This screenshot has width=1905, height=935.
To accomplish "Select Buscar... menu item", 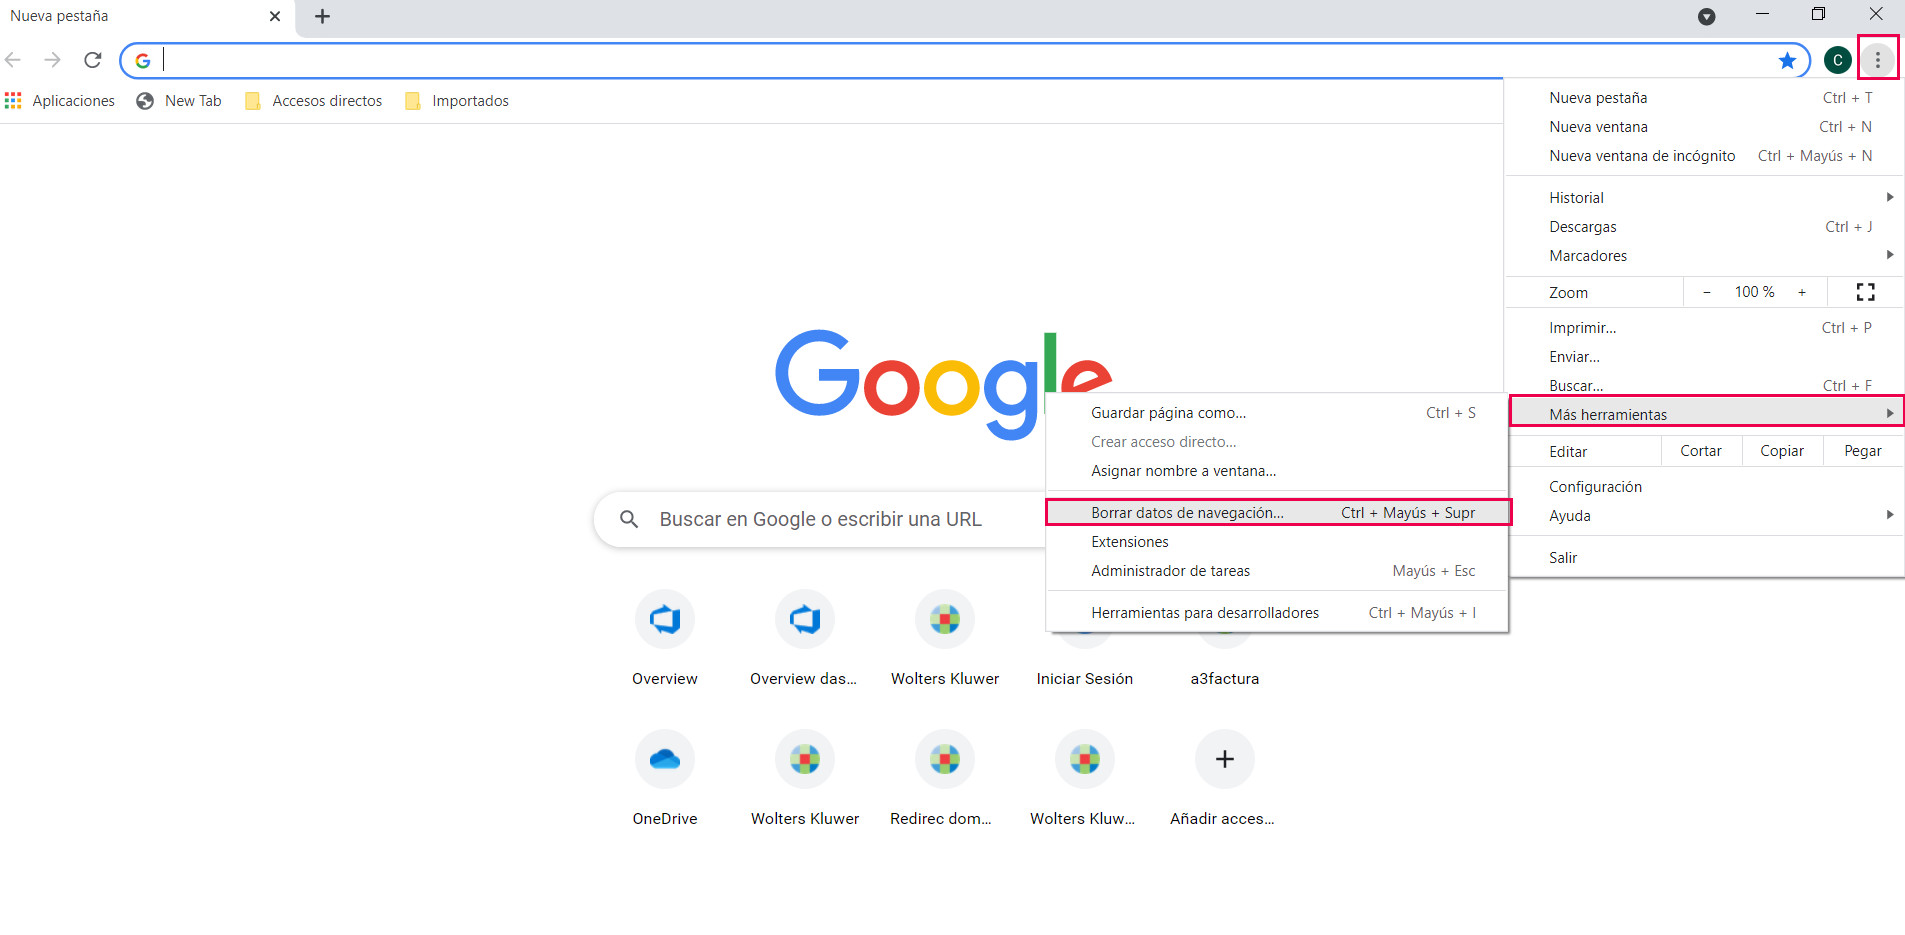I will click(x=1706, y=385).
